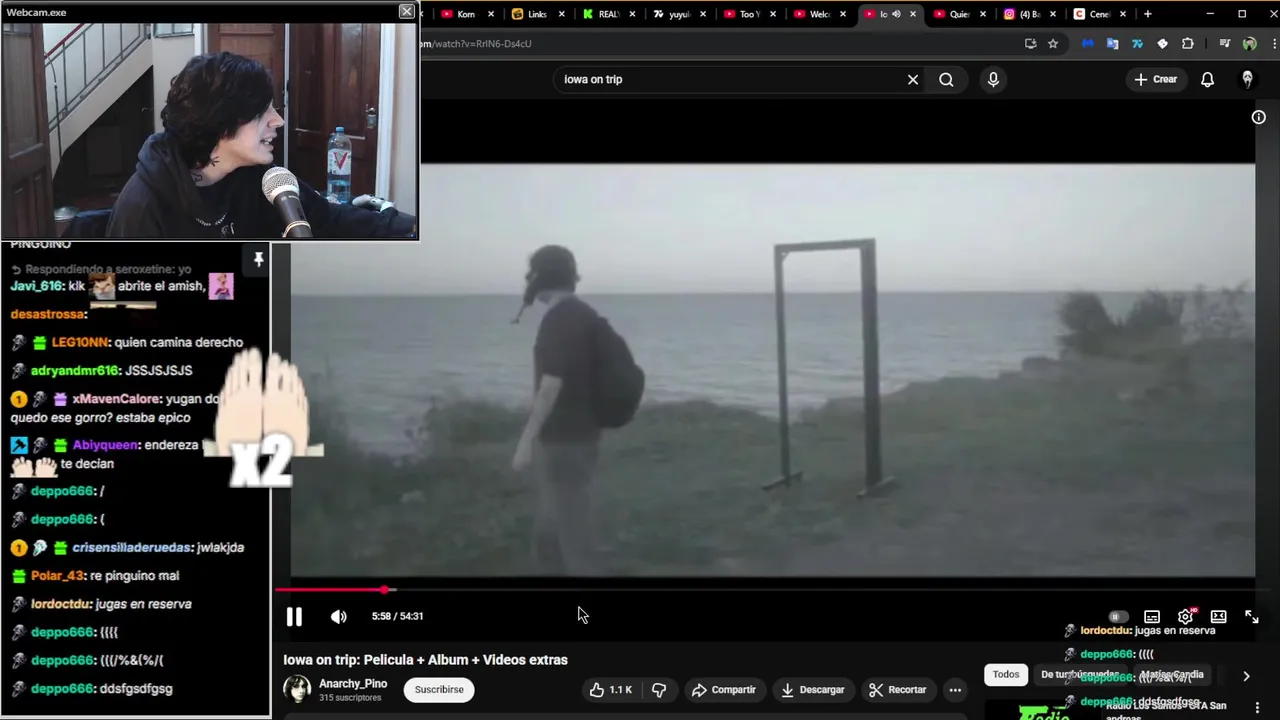The width and height of the screenshot is (1280, 720).
Task: Open more actions three-dot menu
Action: point(955,690)
